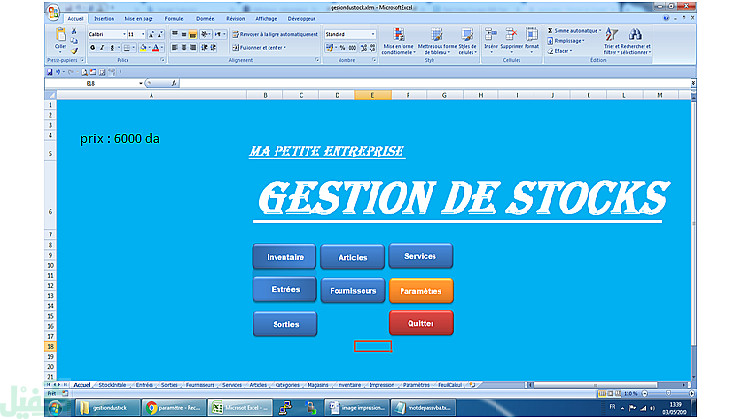Open gestiondustock folder in taskbar
This screenshot has width=741, height=419.
(108, 408)
